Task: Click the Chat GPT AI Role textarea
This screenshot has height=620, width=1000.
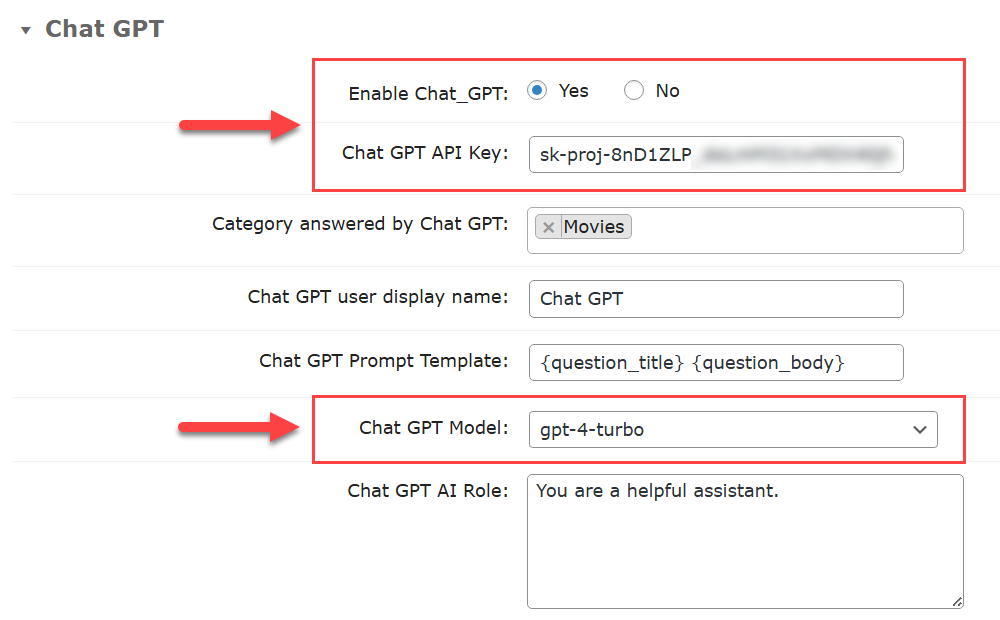Action: [745, 541]
